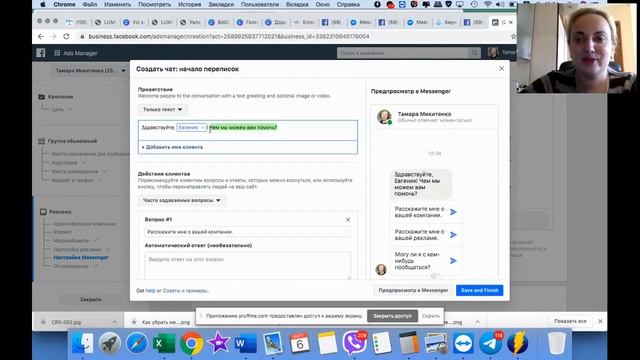Open the Справка menu

pos(348,4)
